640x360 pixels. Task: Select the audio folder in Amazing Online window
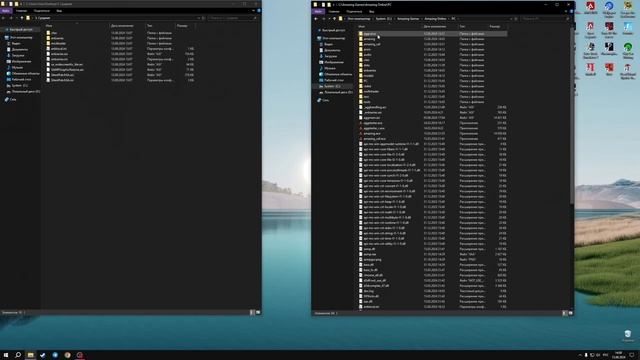(367, 55)
